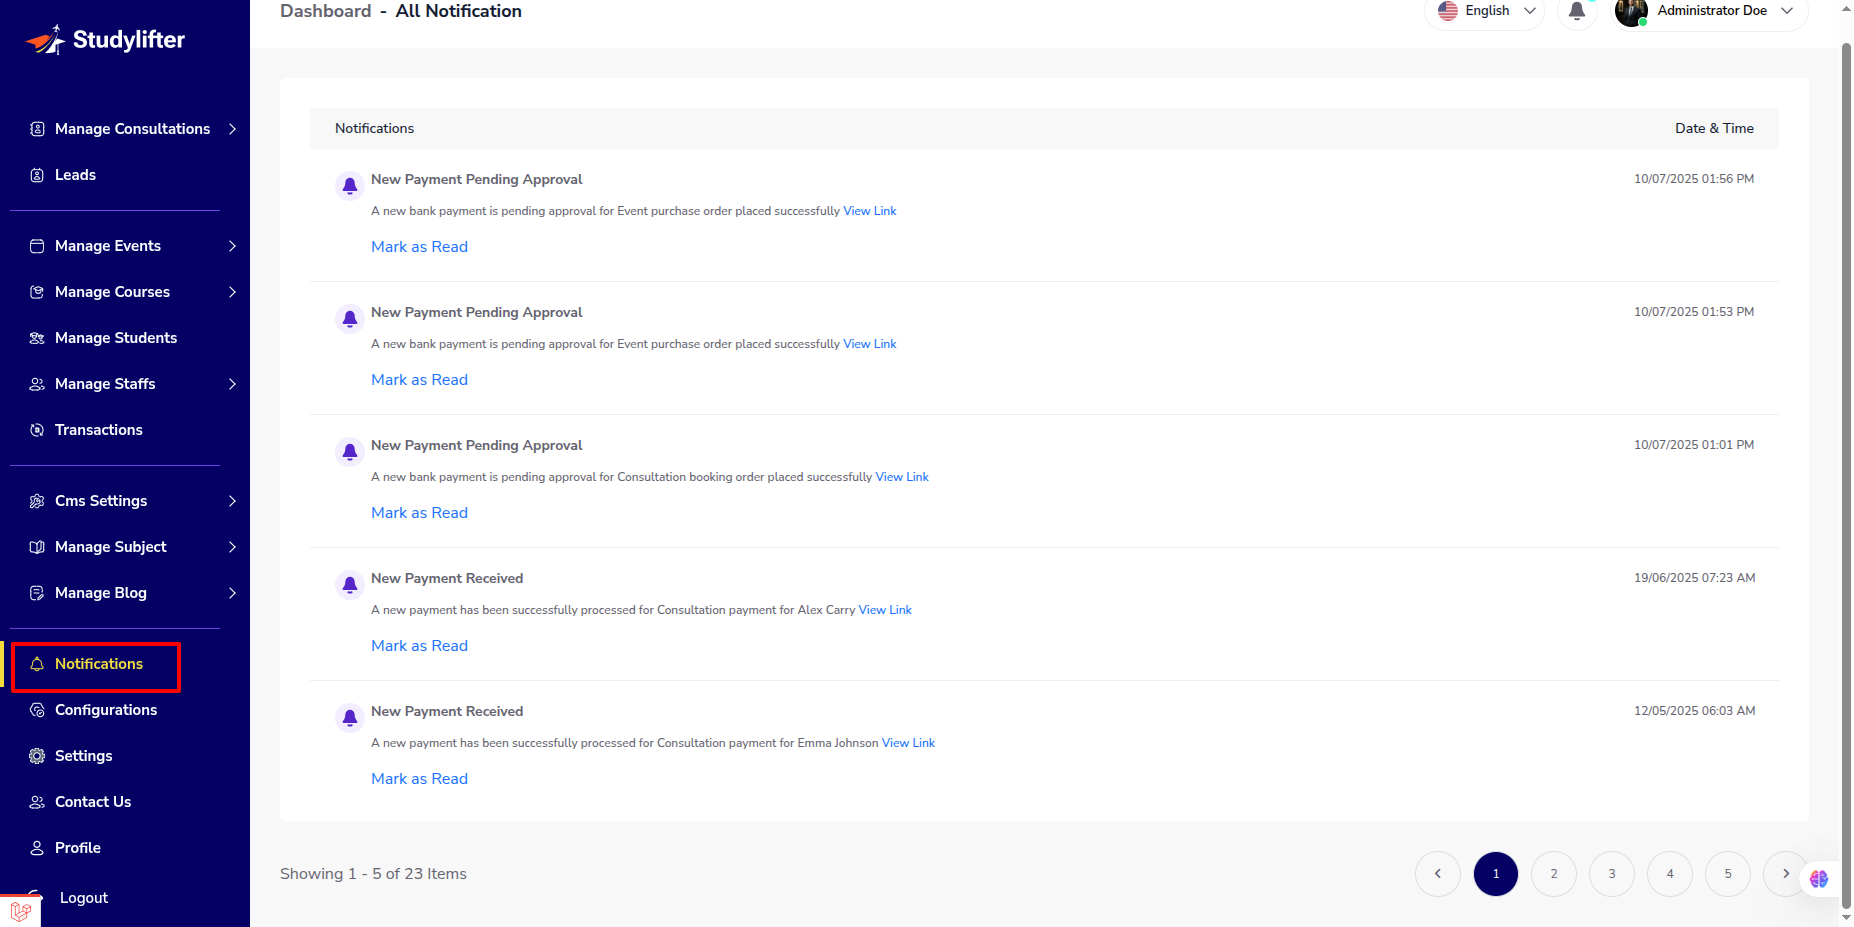Viewport: 1854px width, 927px height.
Task: Click bell icon of Emma Johnson notification
Action: (350, 717)
